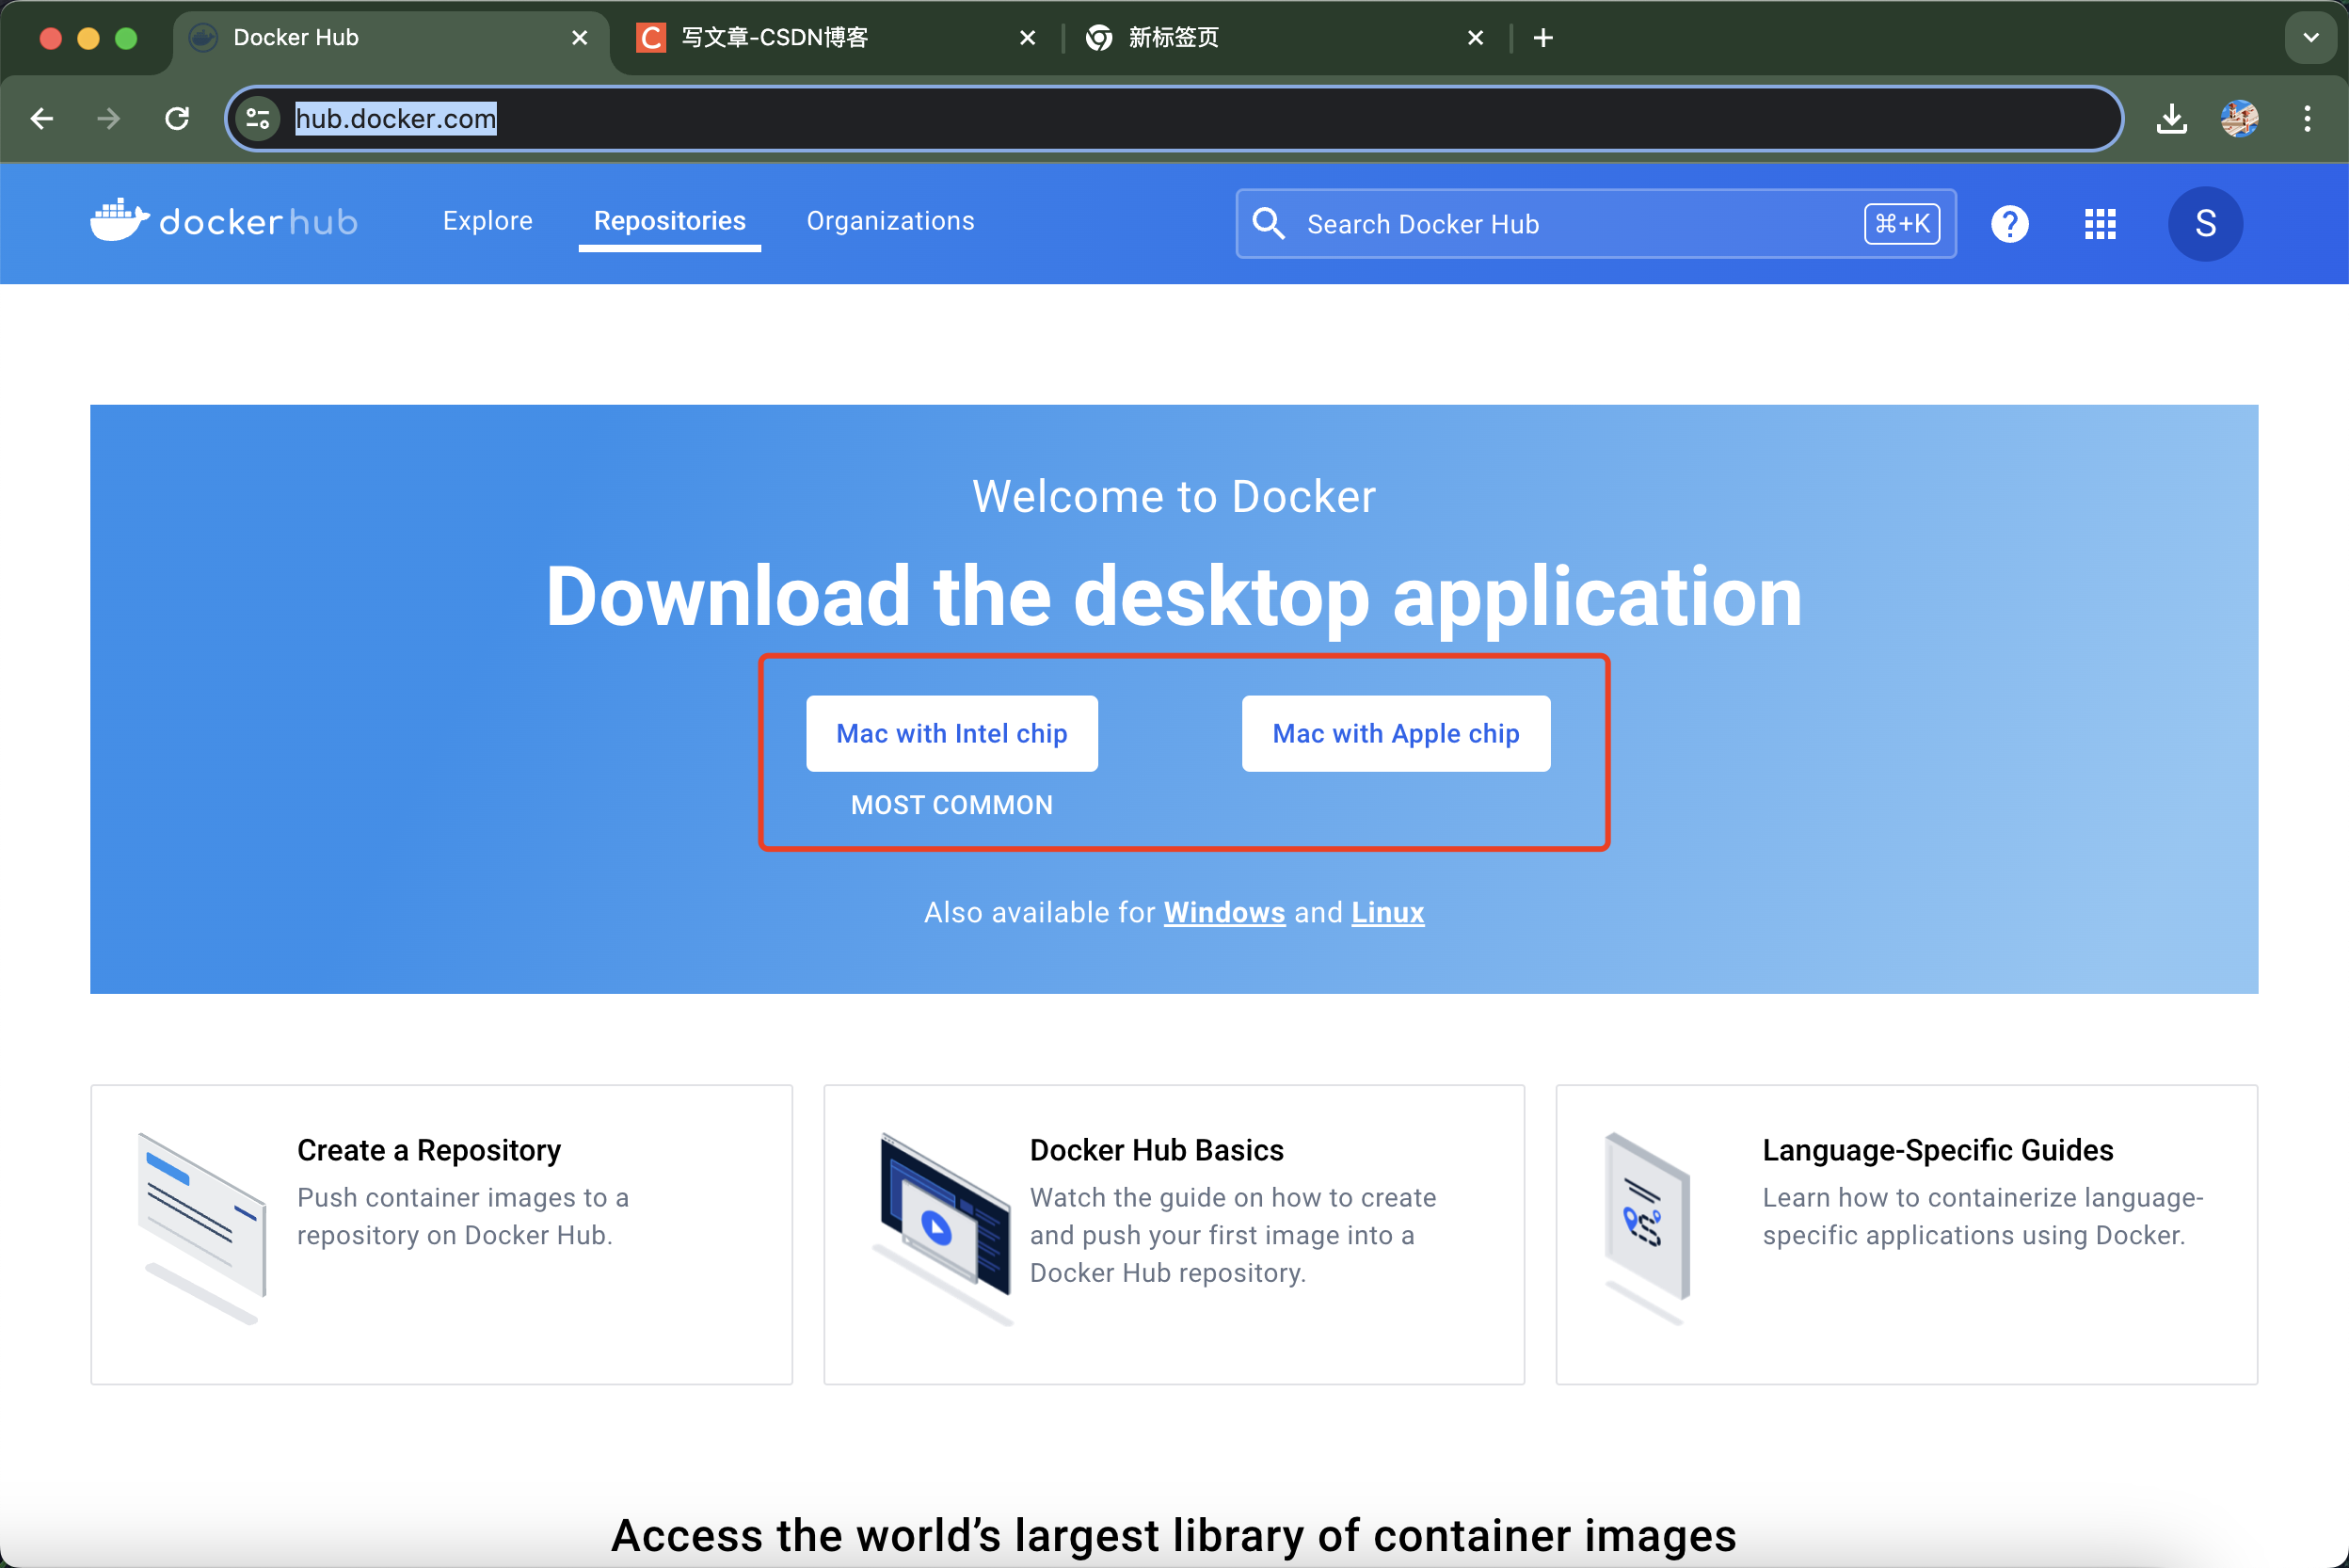
Task: Expand the tab search chevron
Action: coord(2310,38)
